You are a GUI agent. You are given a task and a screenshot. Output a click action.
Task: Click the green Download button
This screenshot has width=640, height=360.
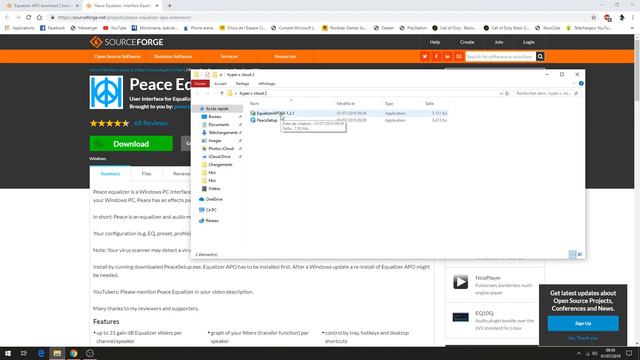tap(131, 144)
